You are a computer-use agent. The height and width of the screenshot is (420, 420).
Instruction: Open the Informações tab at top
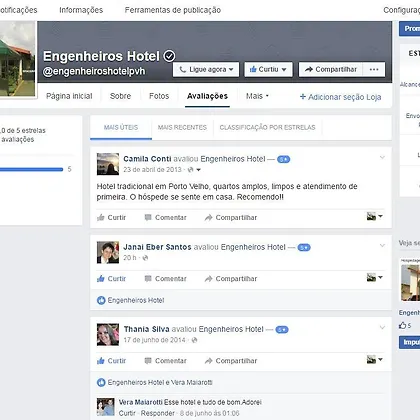tap(81, 10)
